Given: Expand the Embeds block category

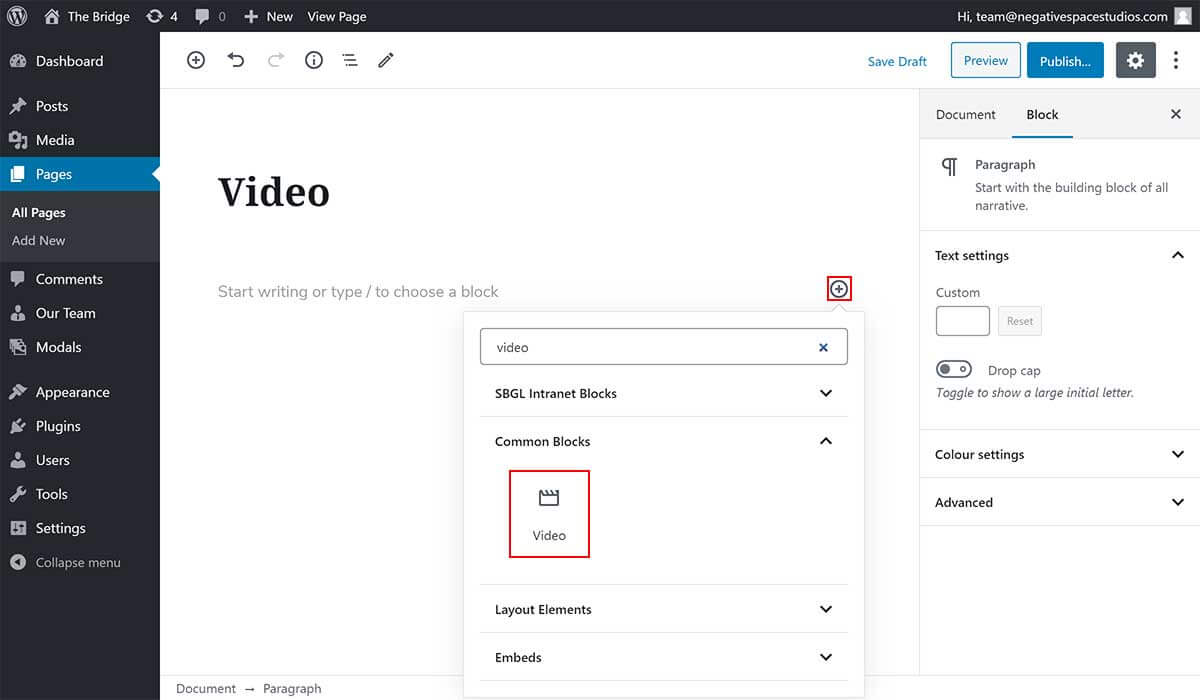Looking at the screenshot, I should pos(663,657).
